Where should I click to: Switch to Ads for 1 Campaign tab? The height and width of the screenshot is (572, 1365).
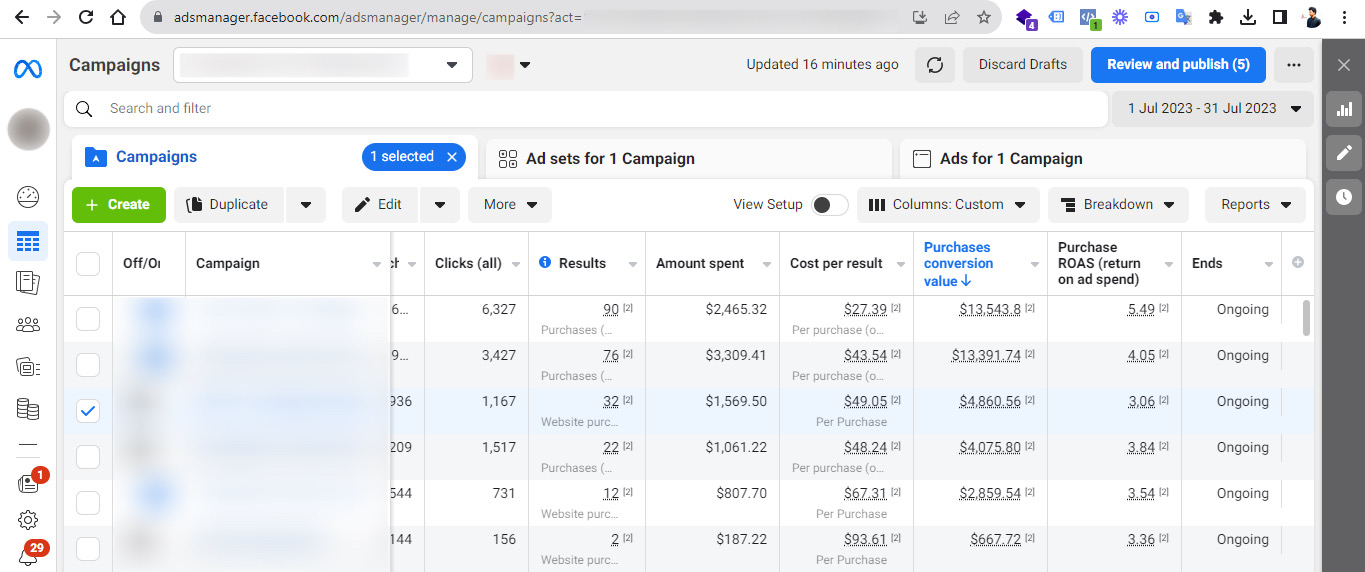(1103, 159)
